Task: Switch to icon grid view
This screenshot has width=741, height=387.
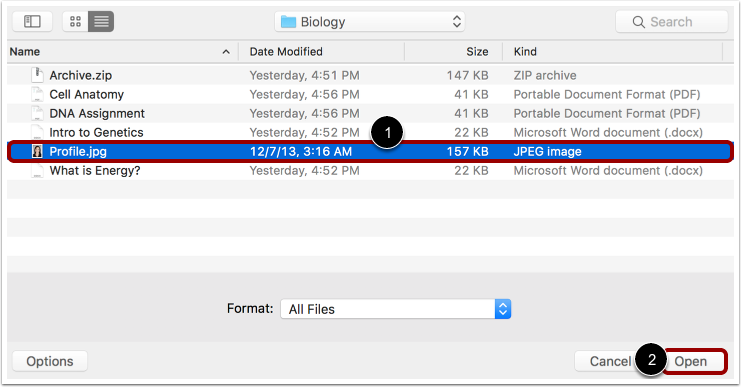Action: point(75,21)
